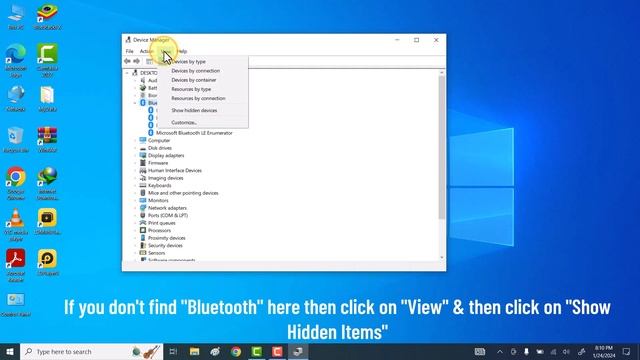Image resolution: width=640 pixels, height=360 pixels.
Task: Expand the Display adapters tree node
Action: coord(135,156)
